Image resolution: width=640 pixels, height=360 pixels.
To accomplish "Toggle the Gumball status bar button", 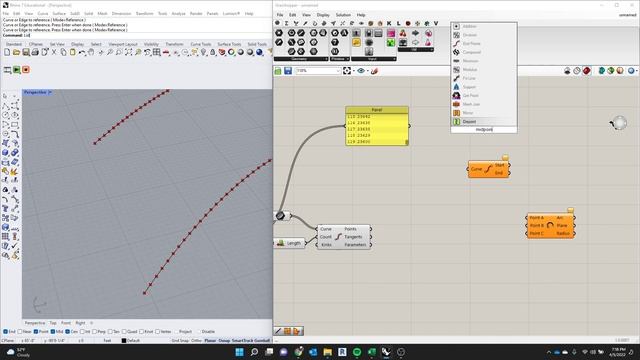I will click(262, 340).
